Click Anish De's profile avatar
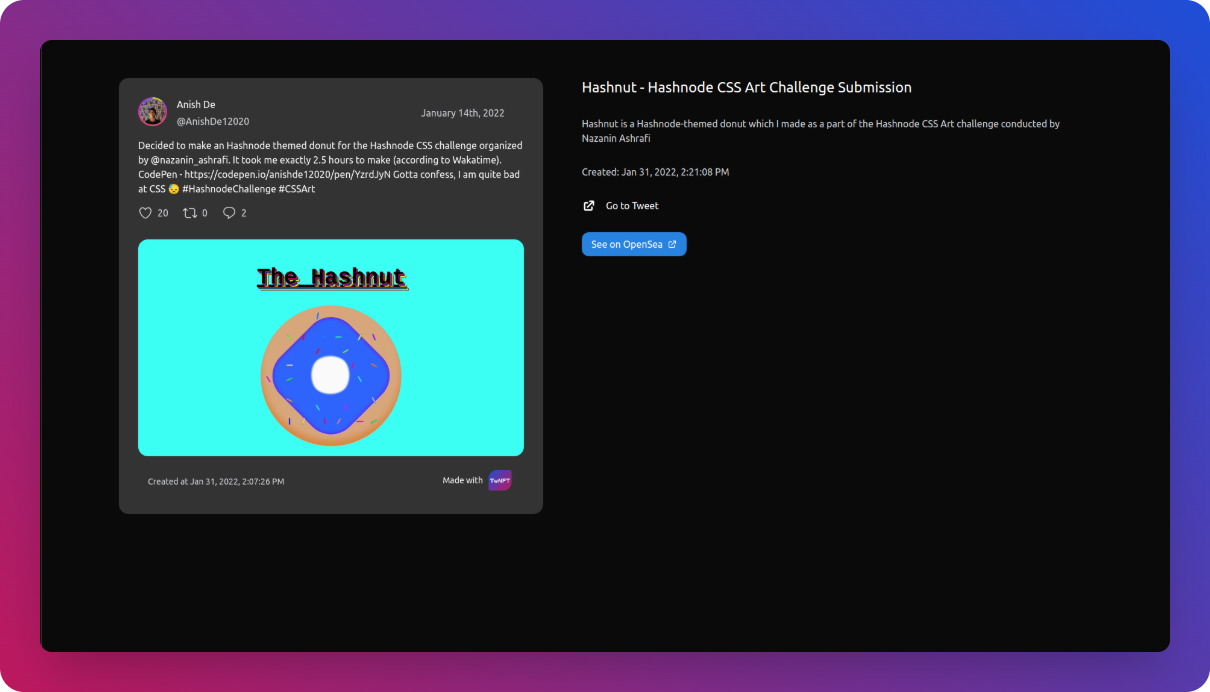Screen dimensions: 1210x692 click(x=152, y=111)
